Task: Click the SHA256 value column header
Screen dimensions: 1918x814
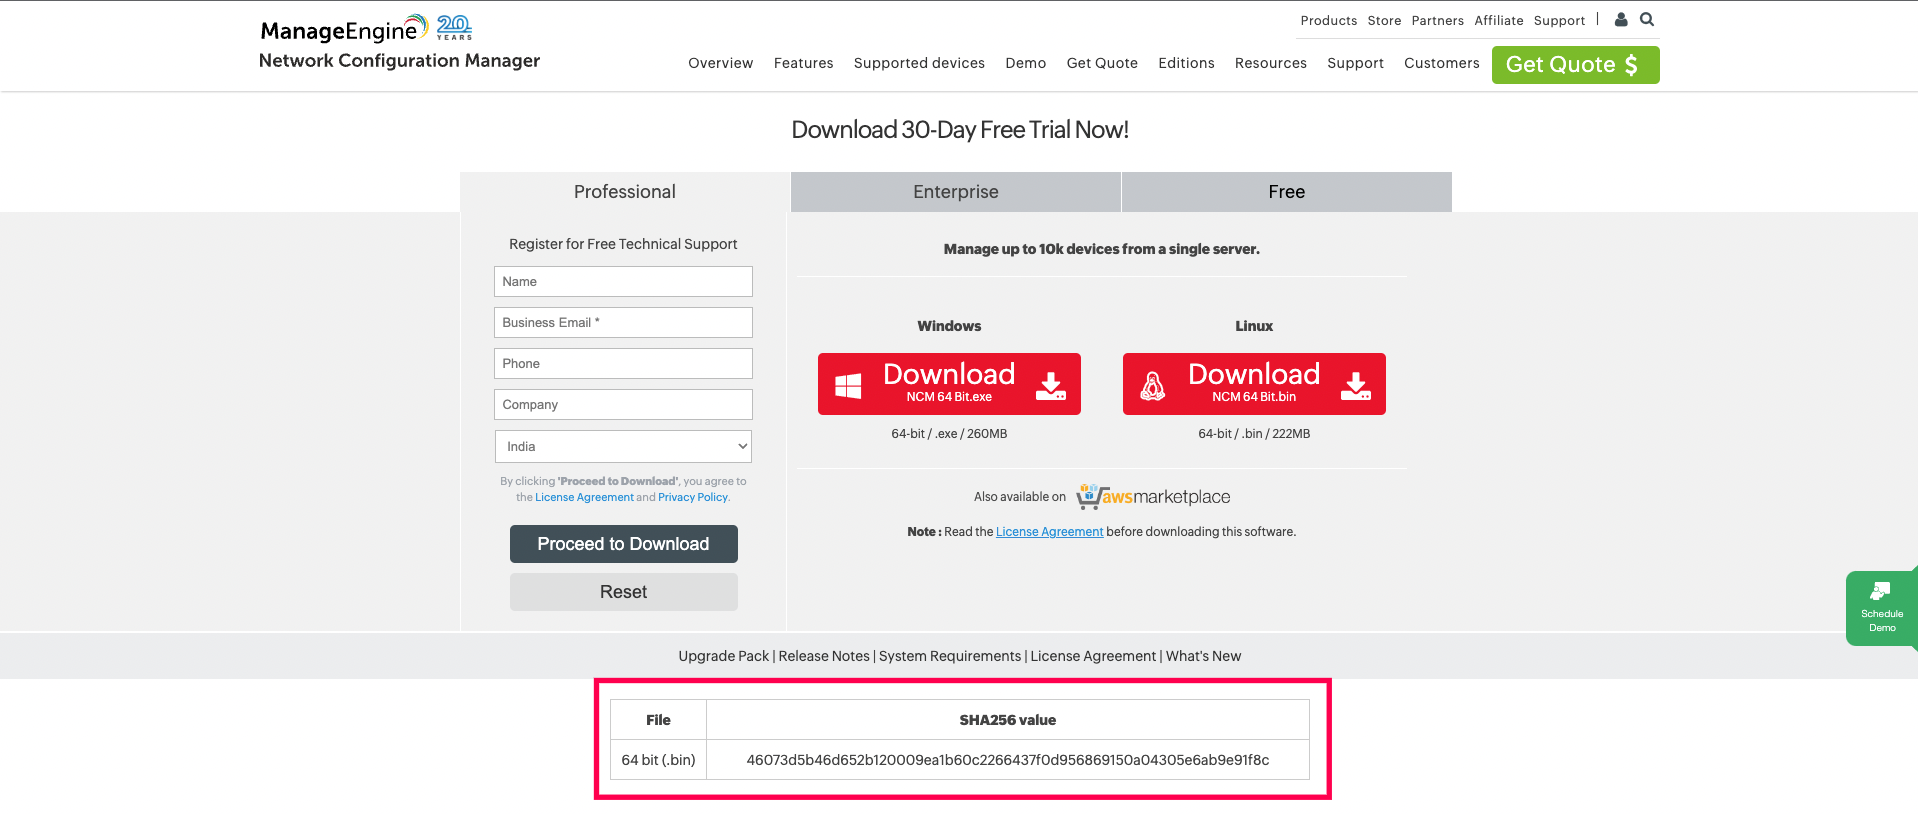Action: point(1007,720)
